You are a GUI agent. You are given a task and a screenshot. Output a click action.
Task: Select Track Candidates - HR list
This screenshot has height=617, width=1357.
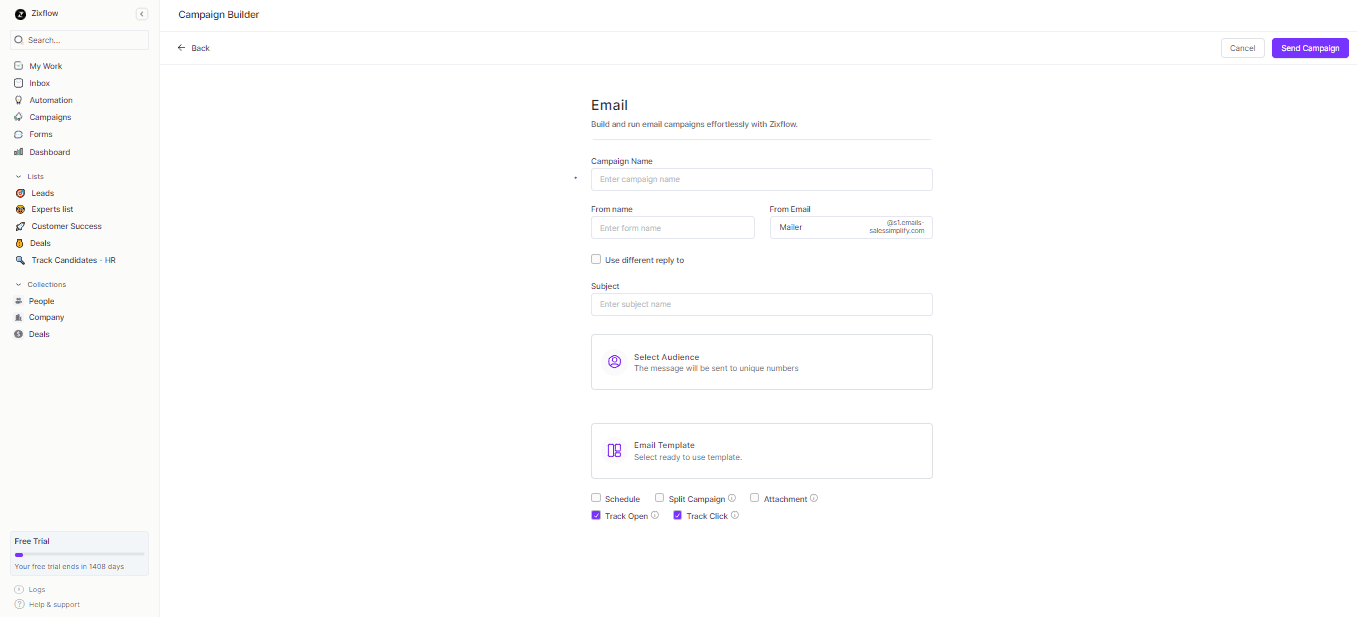coord(72,260)
